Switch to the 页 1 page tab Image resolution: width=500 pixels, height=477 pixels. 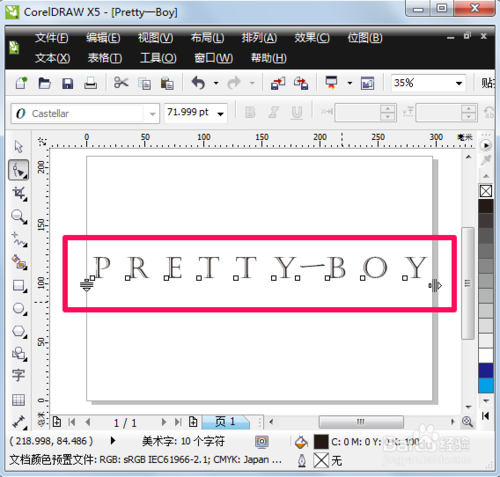coord(225,422)
